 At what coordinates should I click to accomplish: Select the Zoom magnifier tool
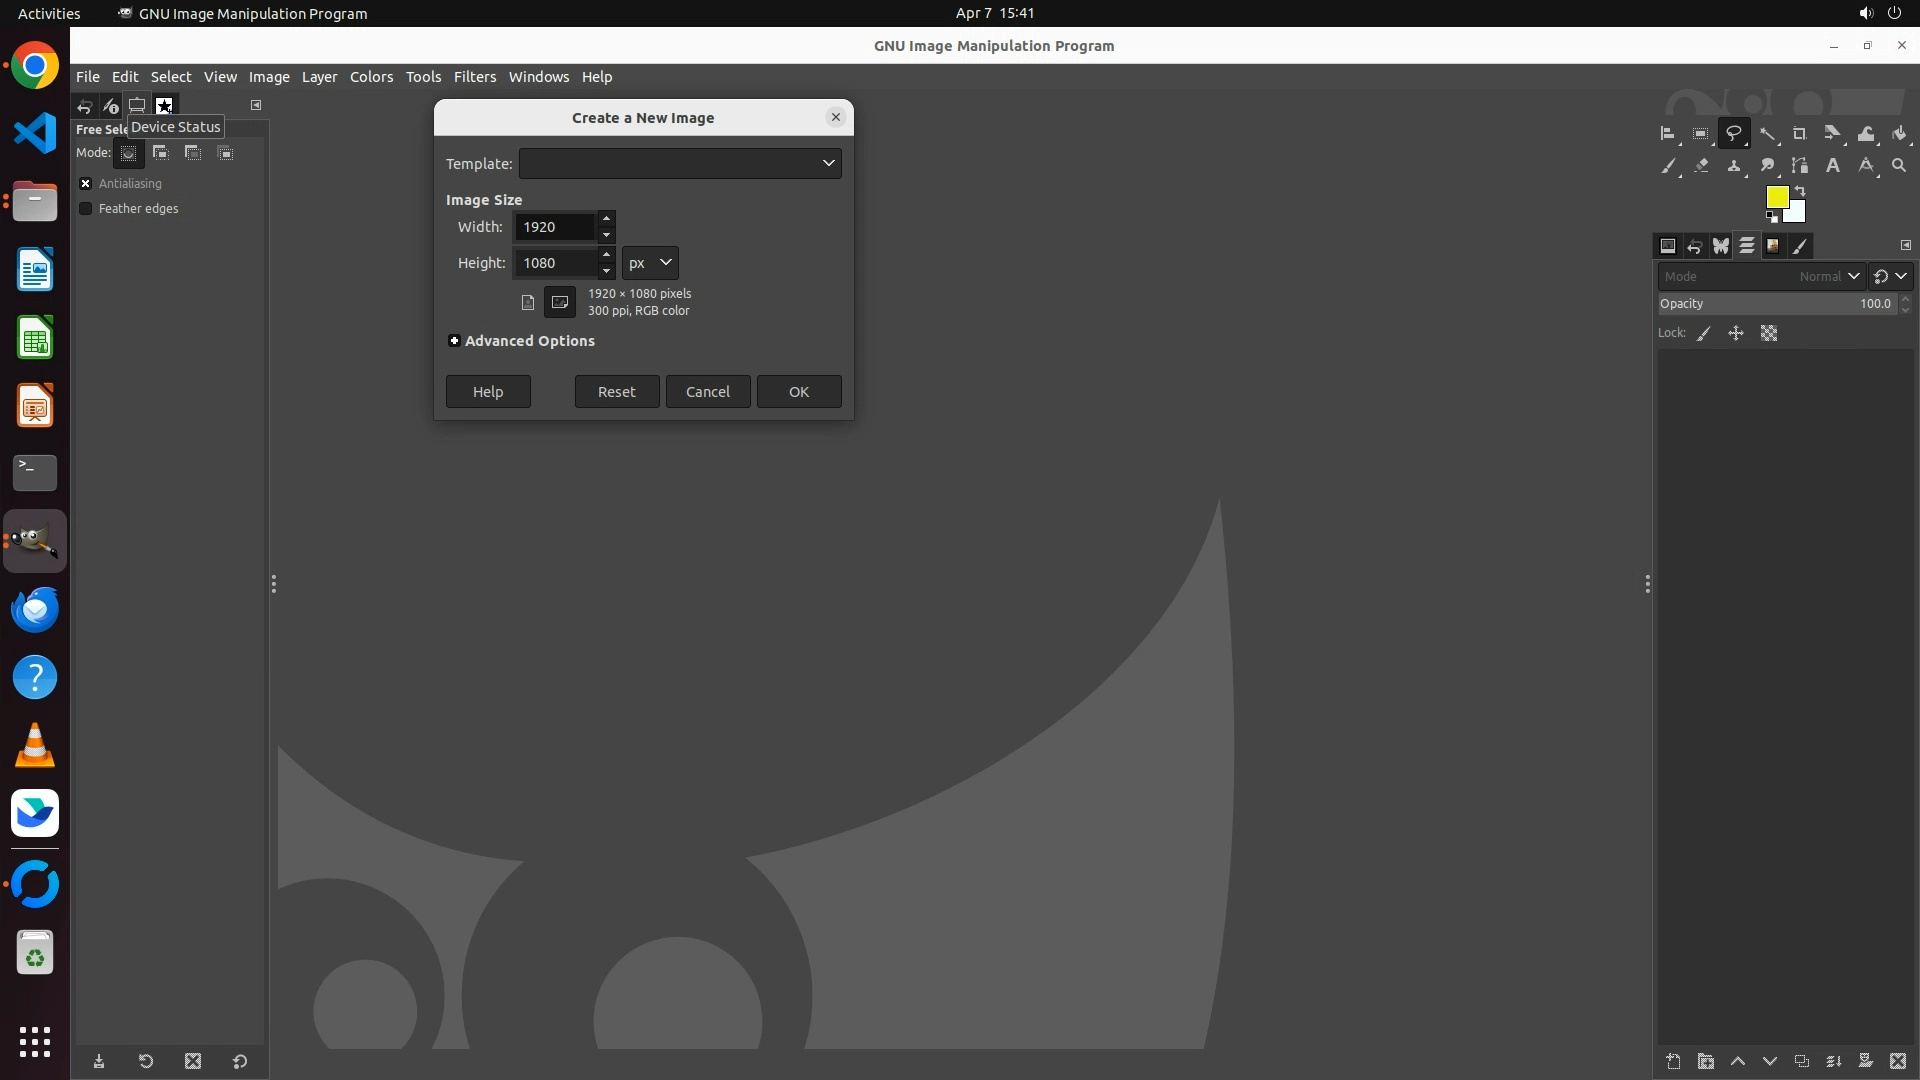click(1899, 166)
